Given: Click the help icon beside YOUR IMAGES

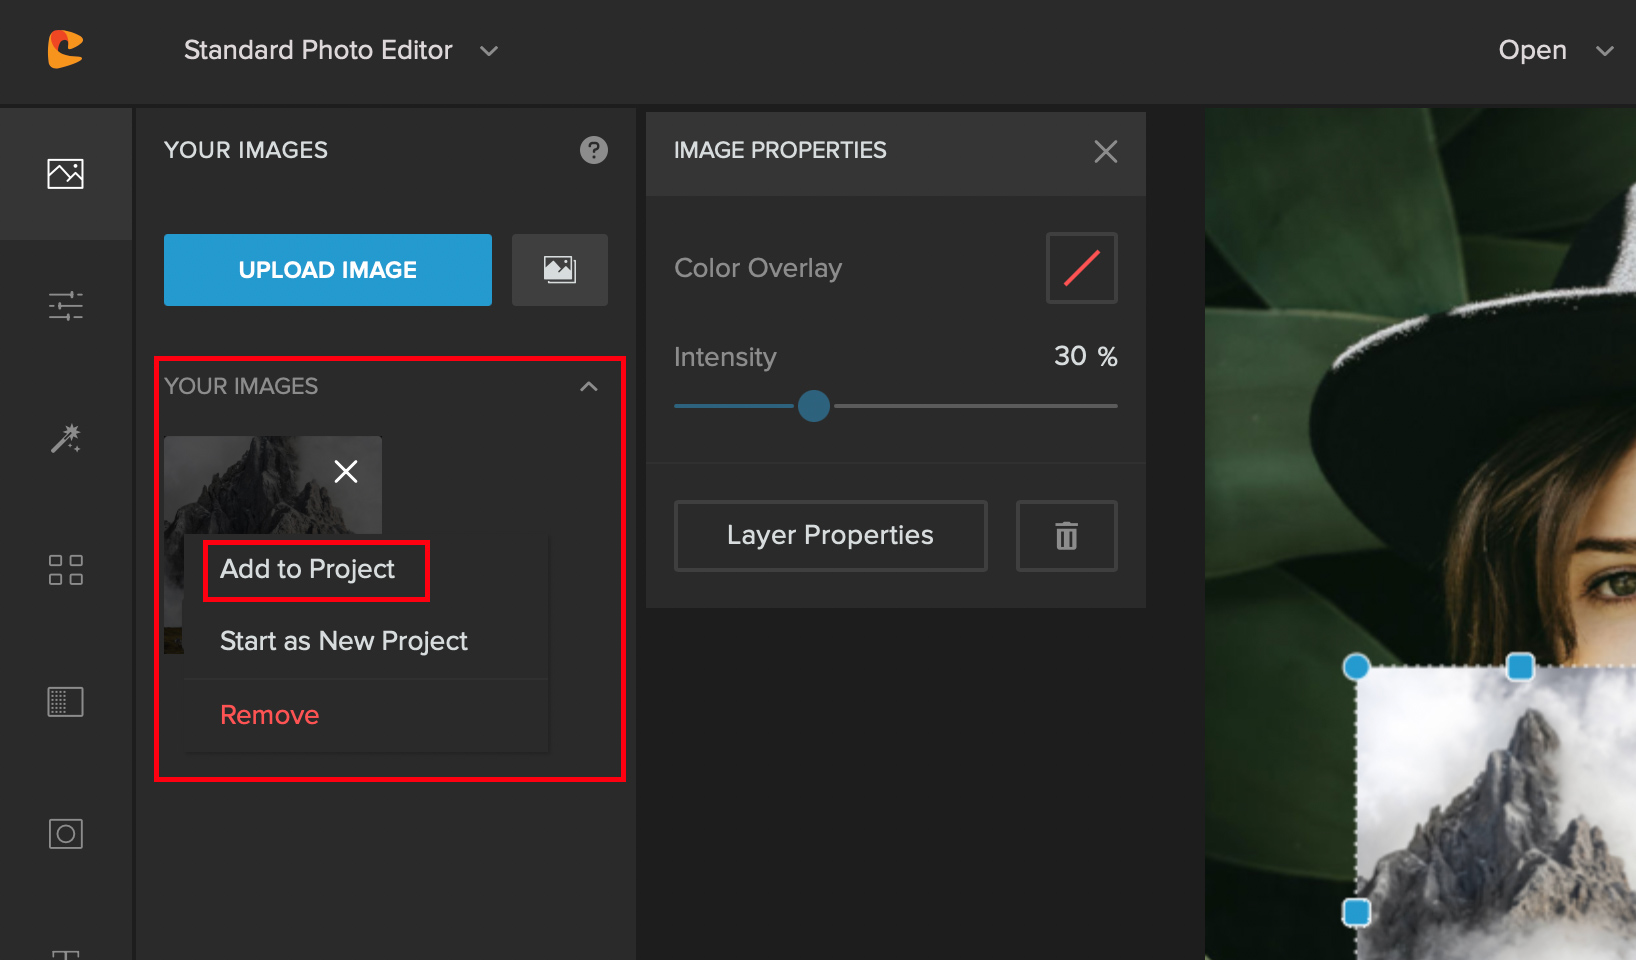Looking at the screenshot, I should click(x=594, y=150).
